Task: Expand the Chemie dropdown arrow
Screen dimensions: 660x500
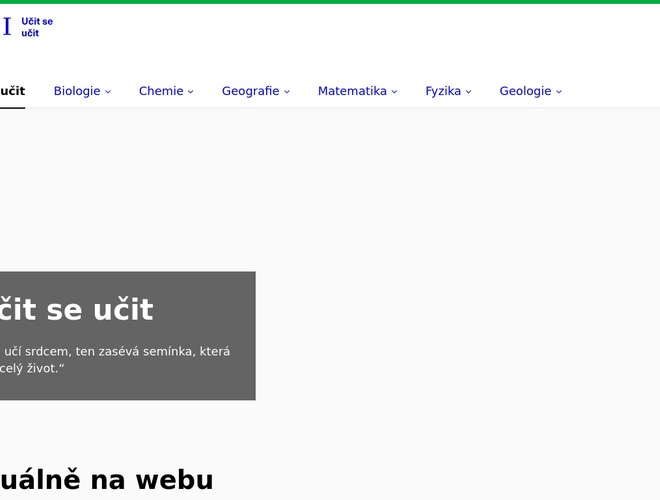Action: (x=191, y=92)
